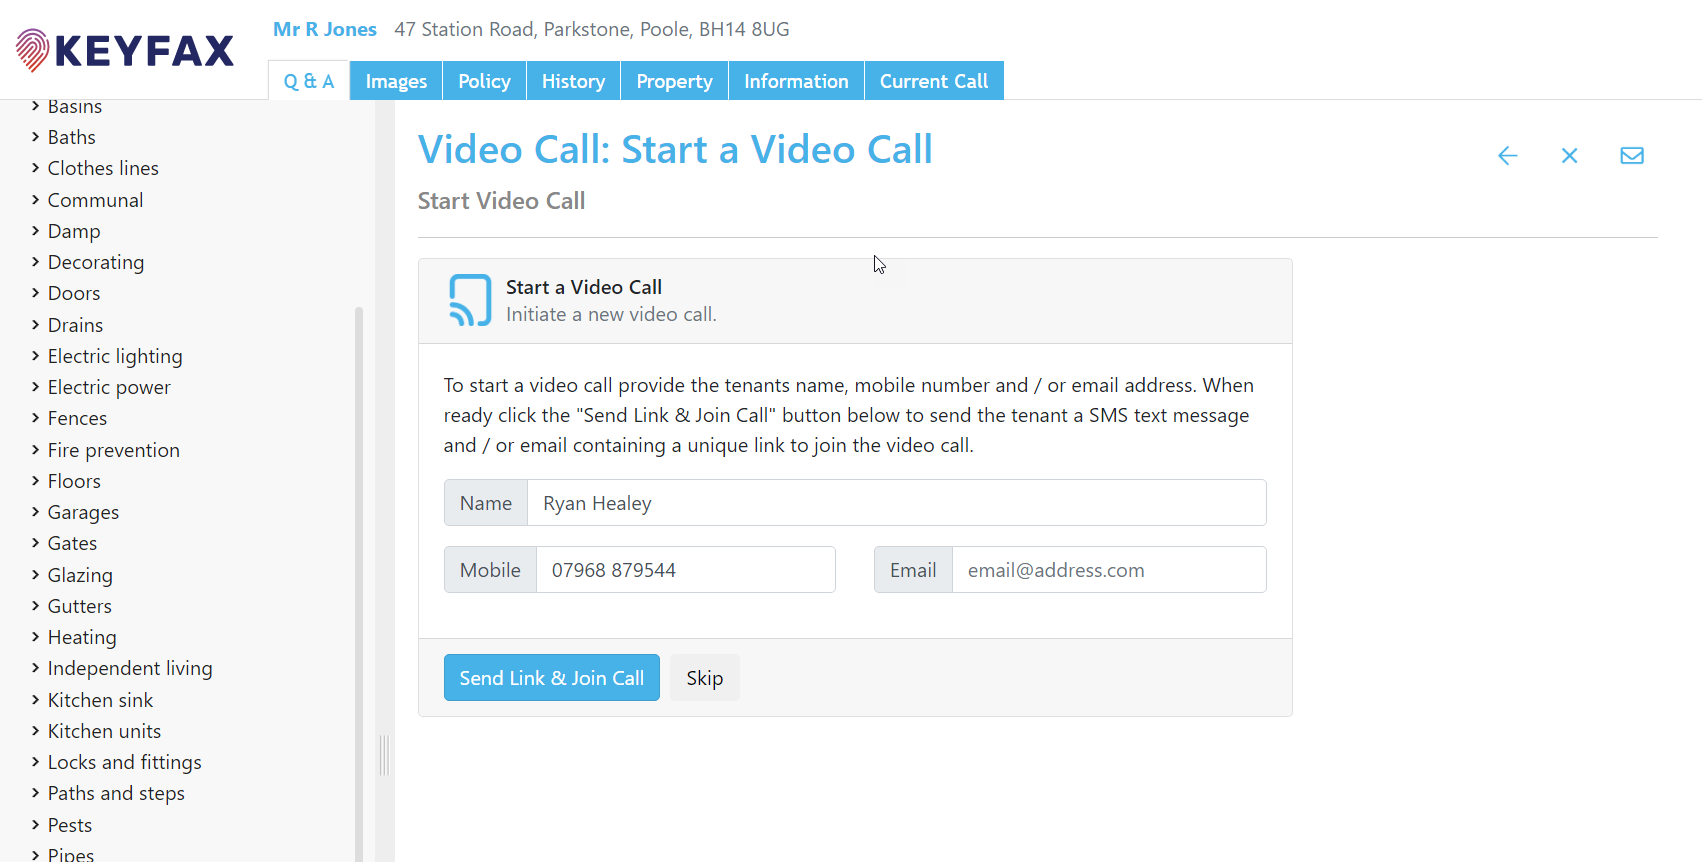Click the back arrow icon

click(x=1507, y=156)
